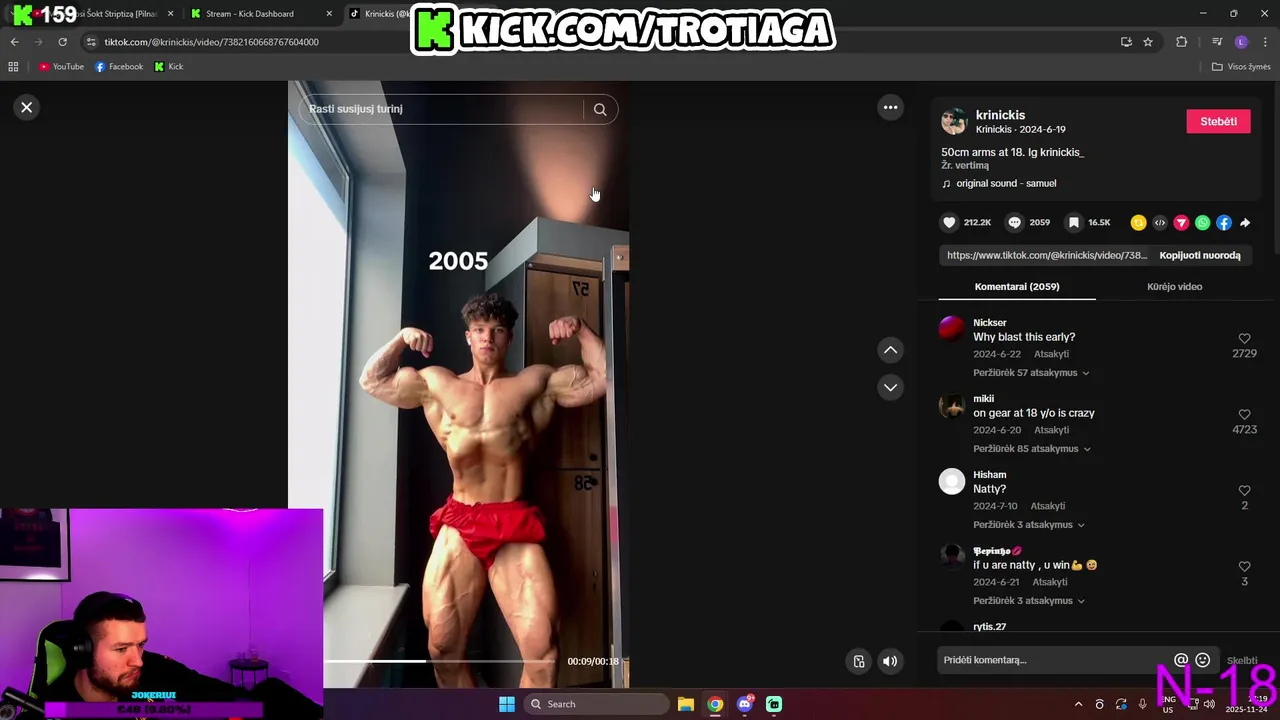
Task: Click the krinickis profile avatar
Action: pos(954,121)
